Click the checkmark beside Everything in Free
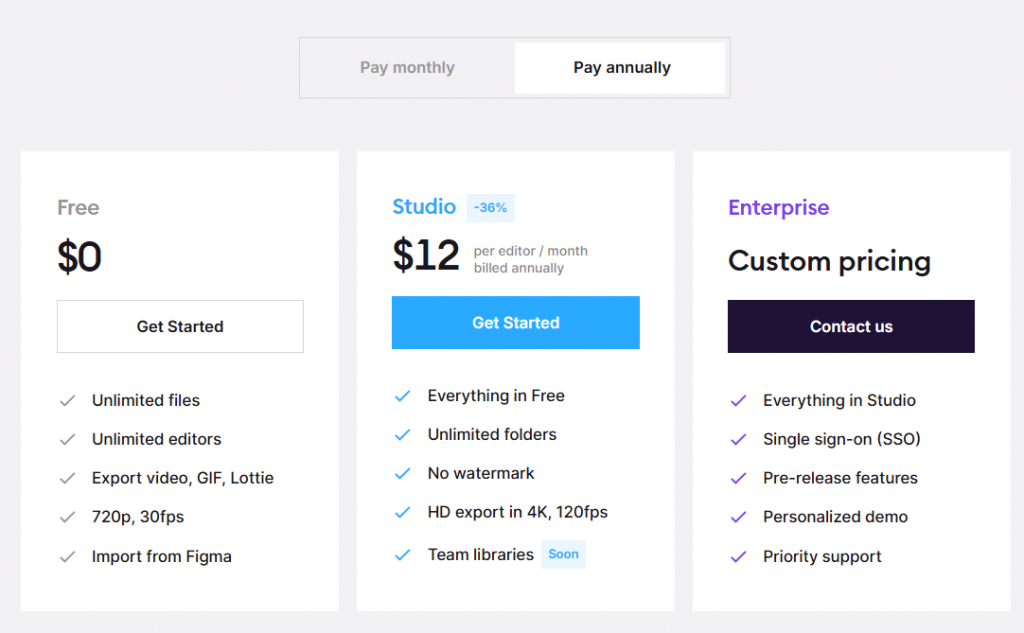 pyautogui.click(x=403, y=395)
